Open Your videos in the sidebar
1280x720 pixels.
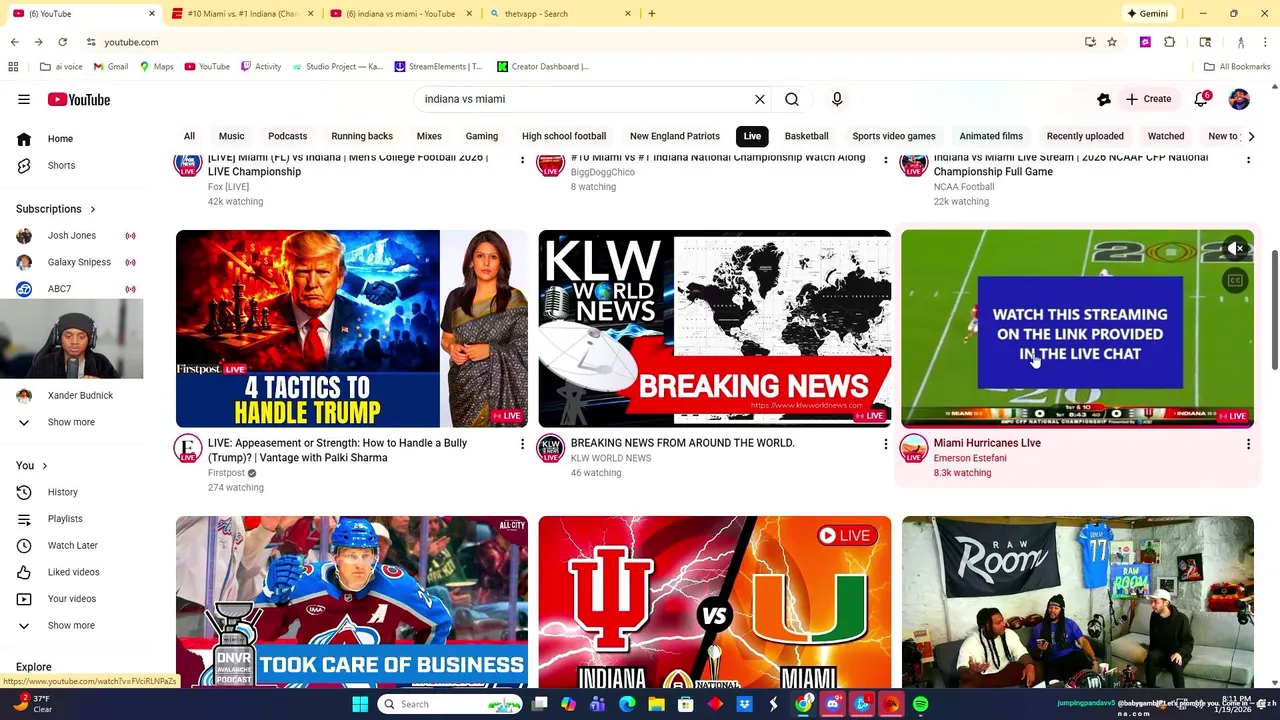click(71, 598)
